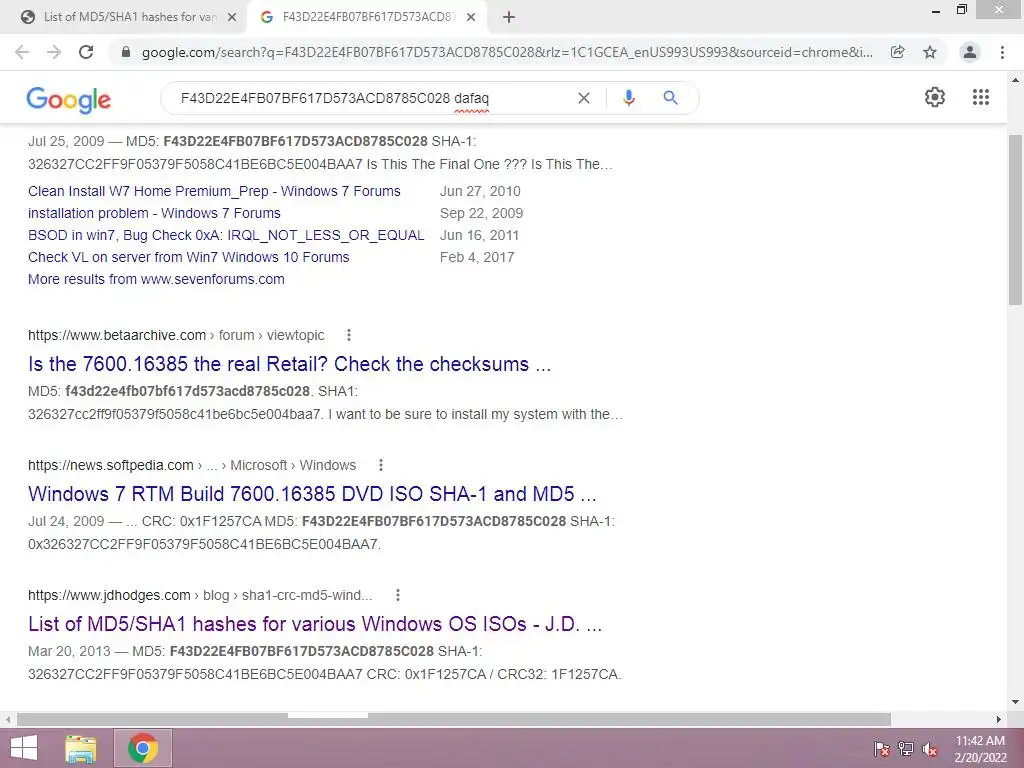This screenshot has height=768, width=1024.
Task: Open more options for jdhodges result
Action: point(398,595)
